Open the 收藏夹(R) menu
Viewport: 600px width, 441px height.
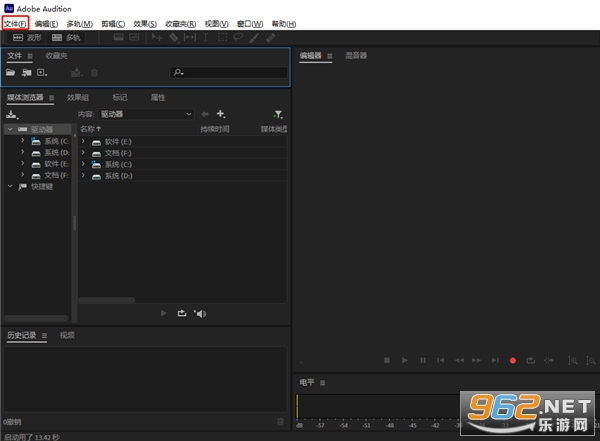[180, 24]
